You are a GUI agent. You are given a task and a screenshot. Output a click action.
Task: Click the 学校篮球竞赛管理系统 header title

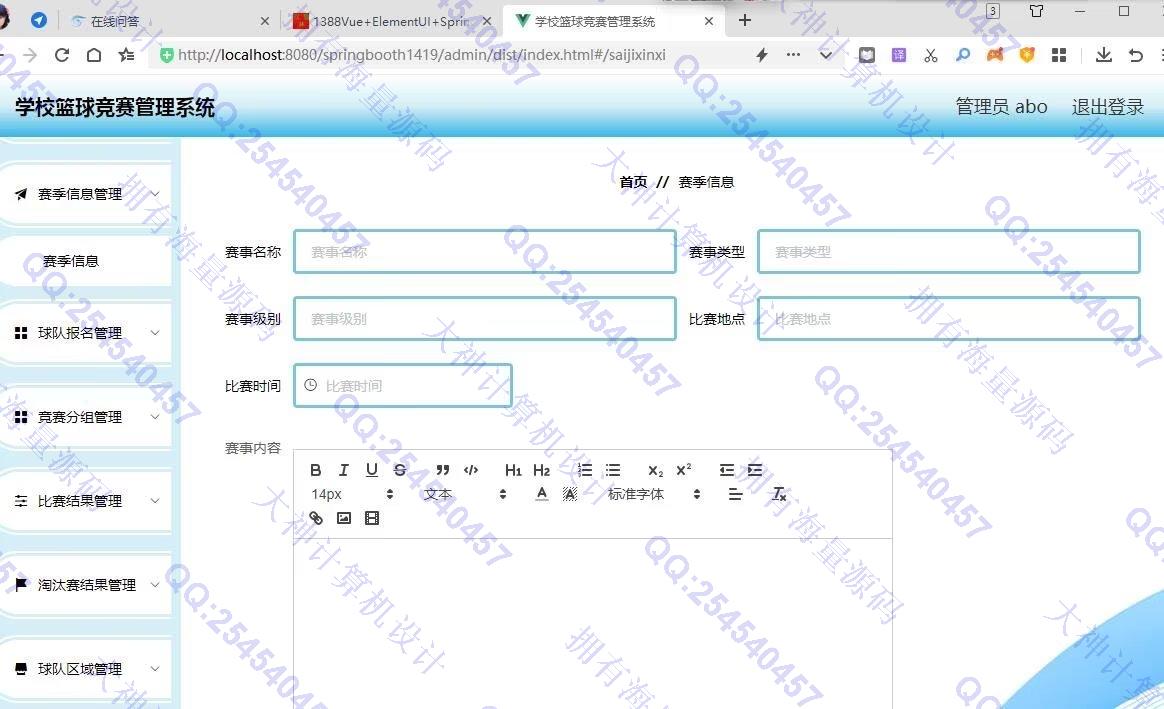[x=115, y=108]
